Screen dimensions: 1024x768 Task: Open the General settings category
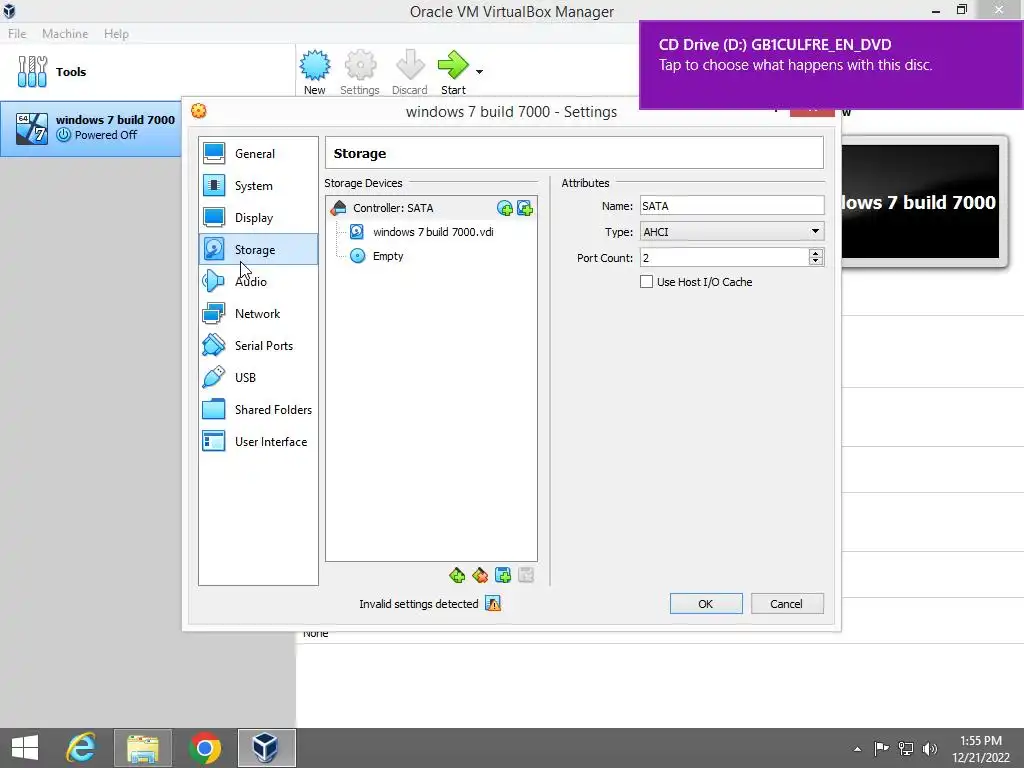point(258,153)
